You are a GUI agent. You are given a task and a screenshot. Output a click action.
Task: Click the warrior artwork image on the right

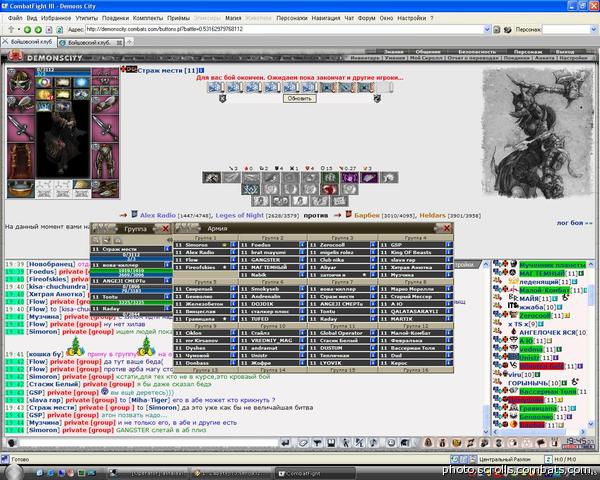(x=538, y=132)
